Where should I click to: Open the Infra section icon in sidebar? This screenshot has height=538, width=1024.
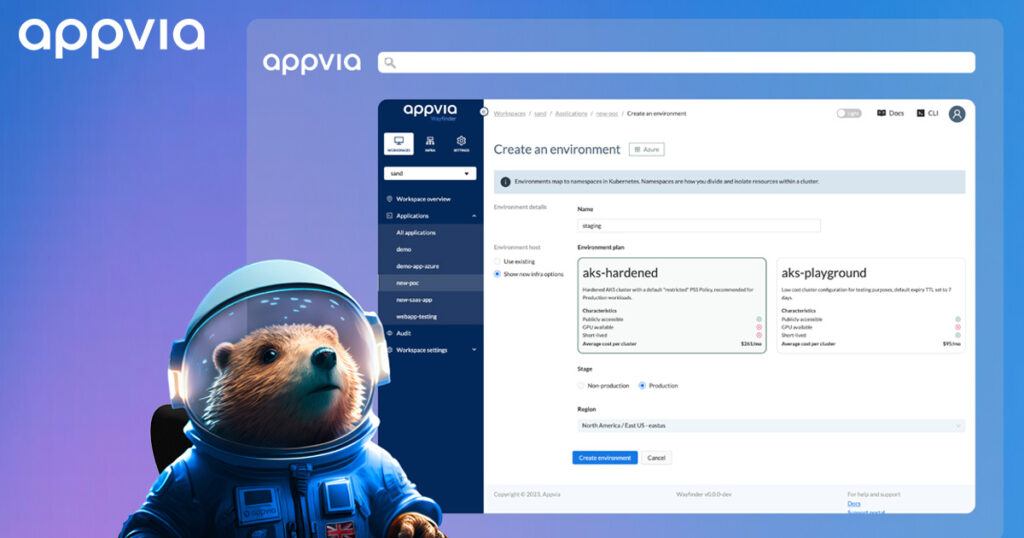[429, 143]
